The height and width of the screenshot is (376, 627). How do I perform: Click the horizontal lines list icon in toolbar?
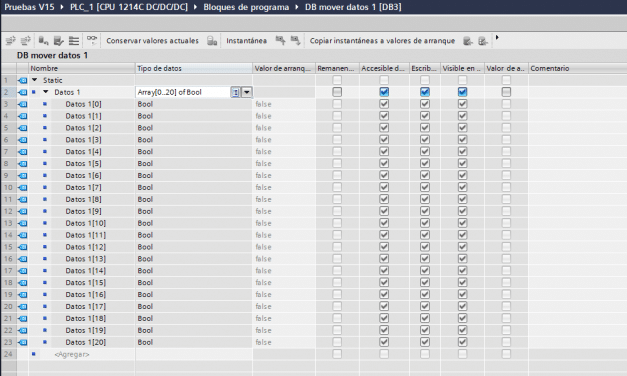(x=74, y=40)
